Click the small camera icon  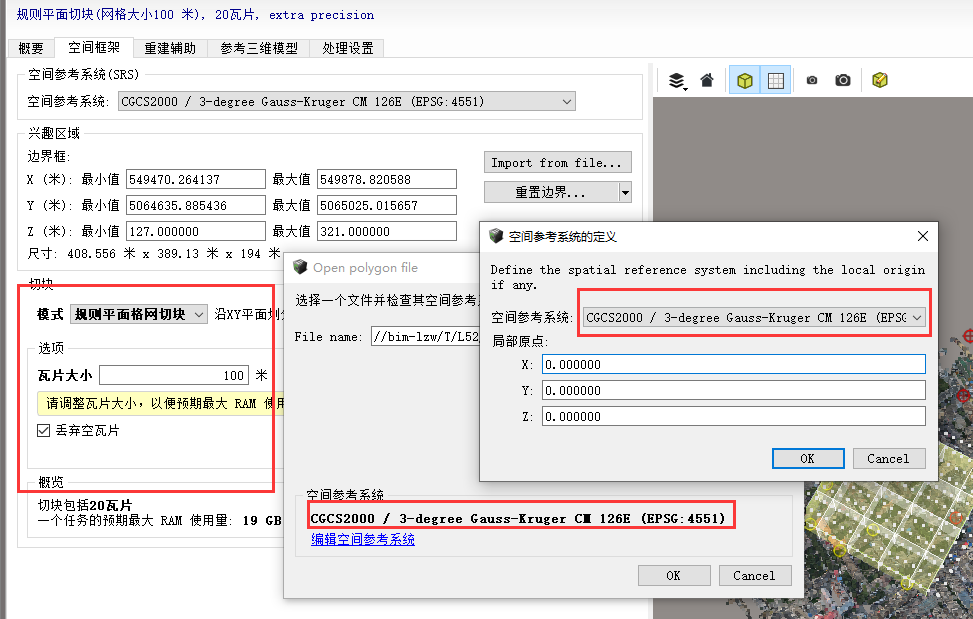pos(812,81)
